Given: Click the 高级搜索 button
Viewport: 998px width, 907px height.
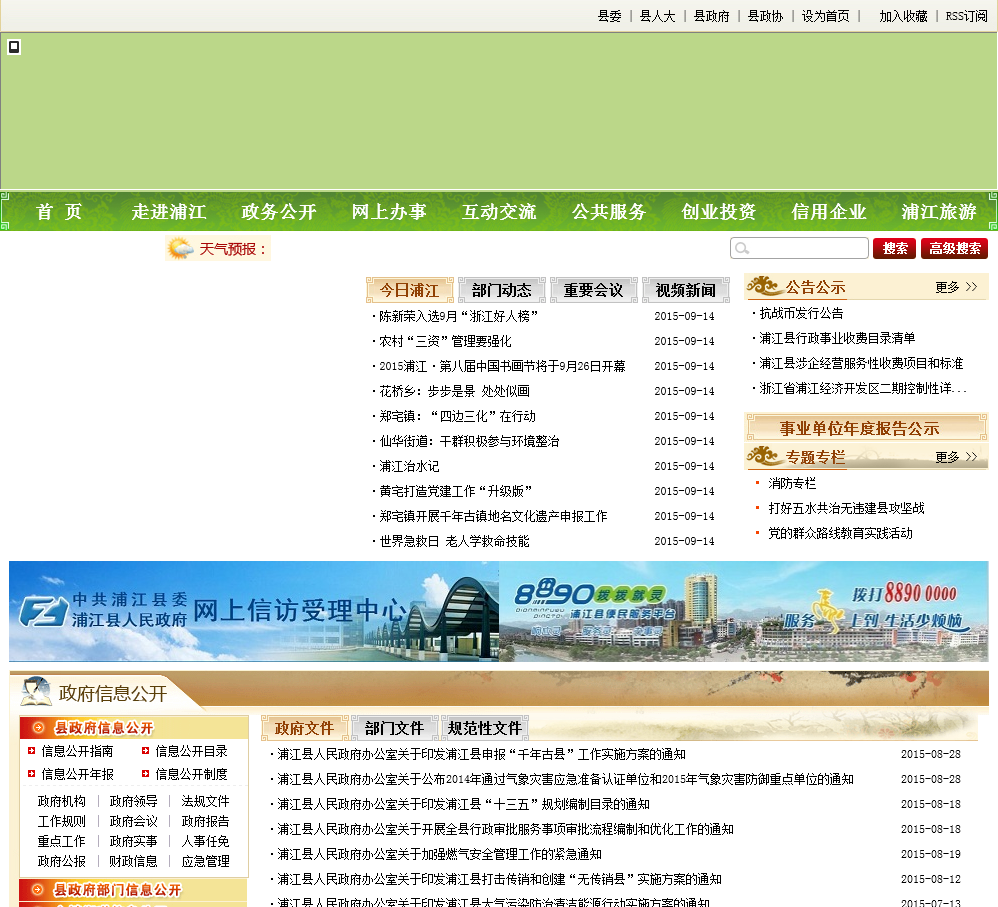Looking at the screenshot, I should (x=954, y=248).
